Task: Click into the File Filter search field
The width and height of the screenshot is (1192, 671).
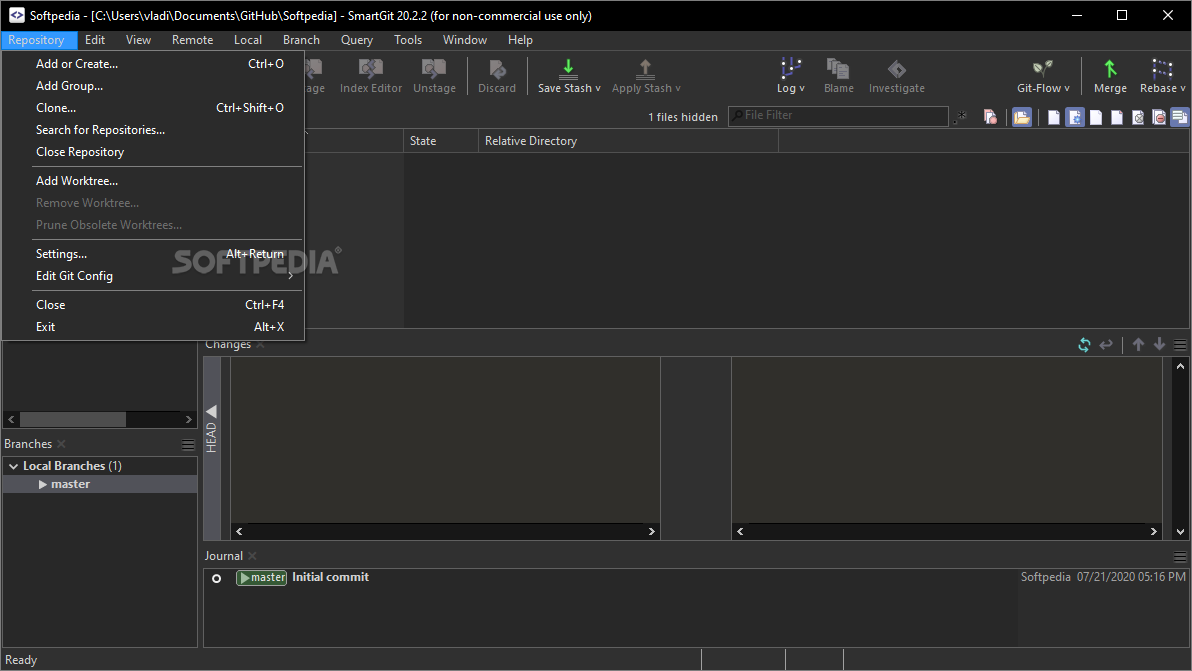Action: point(839,116)
